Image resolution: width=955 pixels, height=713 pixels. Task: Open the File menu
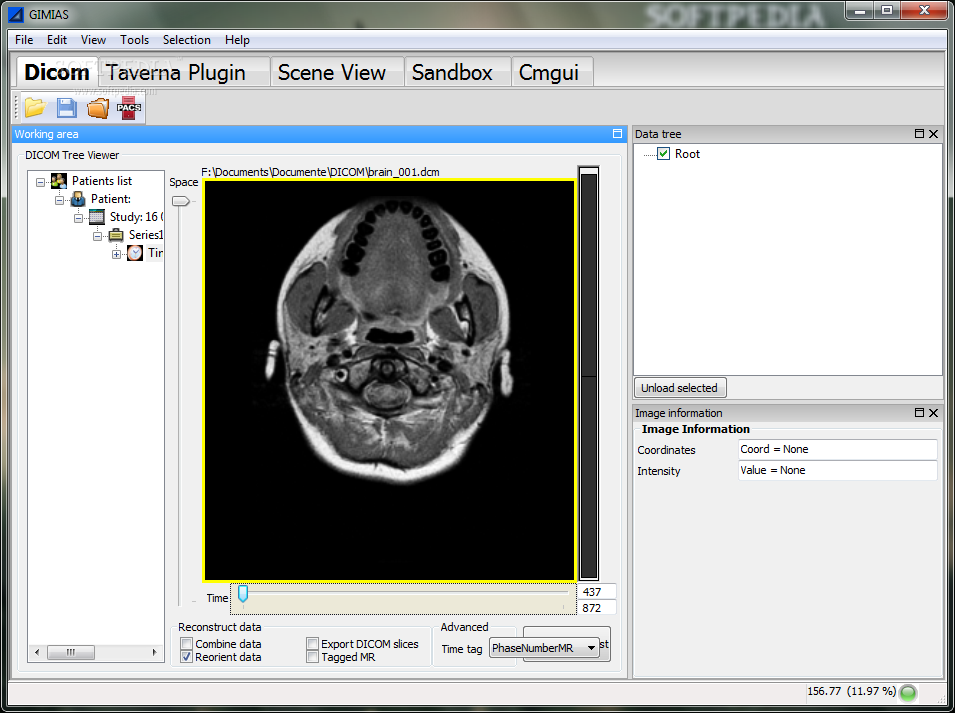24,40
